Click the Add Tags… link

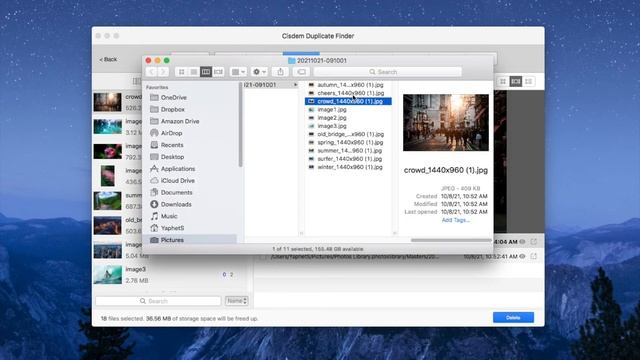pyautogui.click(x=456, y=220)
